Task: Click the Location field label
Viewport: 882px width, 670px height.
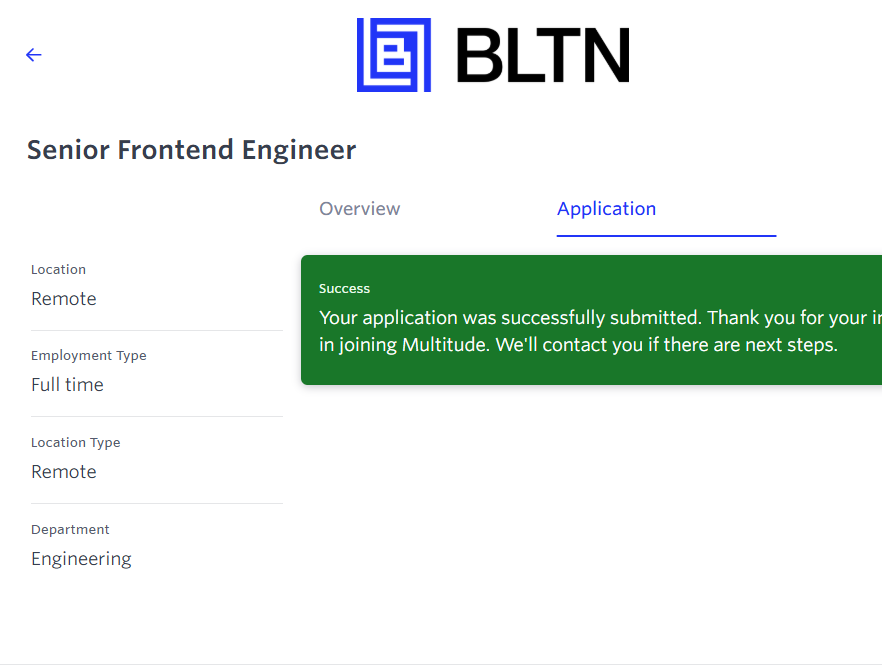Action: coord(58,269)
